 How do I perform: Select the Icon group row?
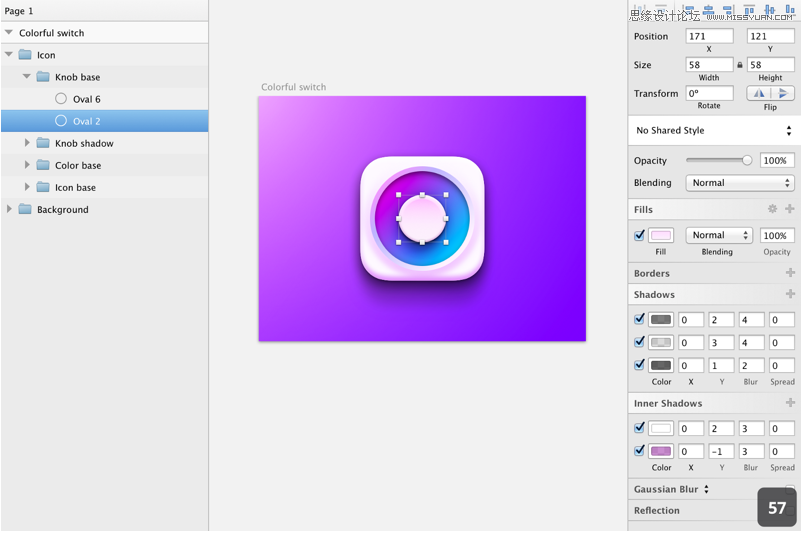[104, 55]
